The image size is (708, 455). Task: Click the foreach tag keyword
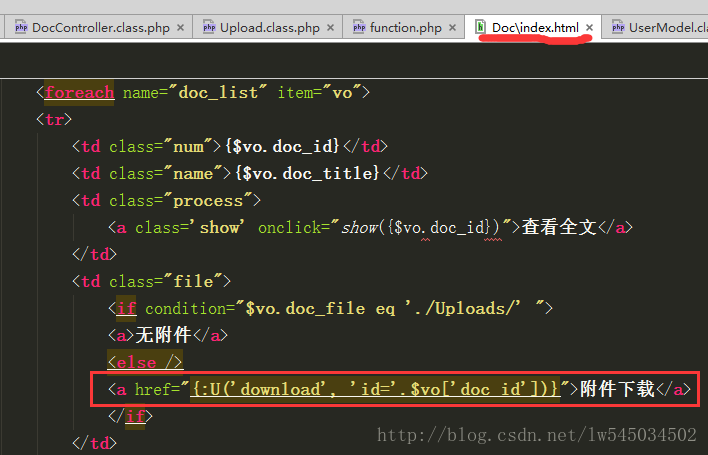(79, 93)
